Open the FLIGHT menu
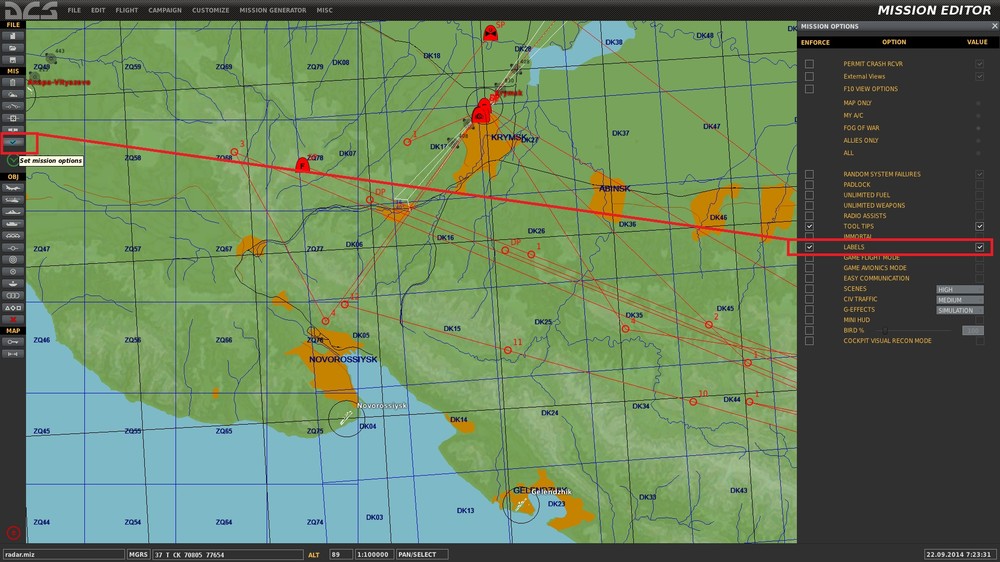This screenshot has height=562, width=1000. (126, 10)
